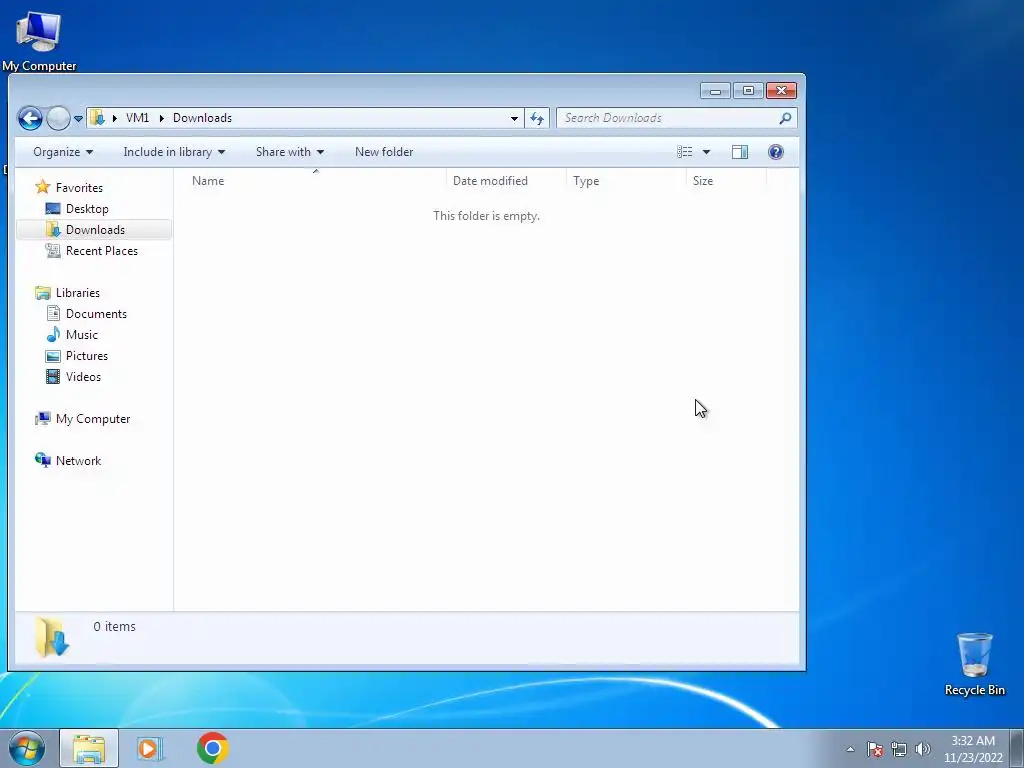The height and width of the screenshot is (768, 1024).
Task: Click the Desktop icon in sidebar
Action: (x=53, y=209)
